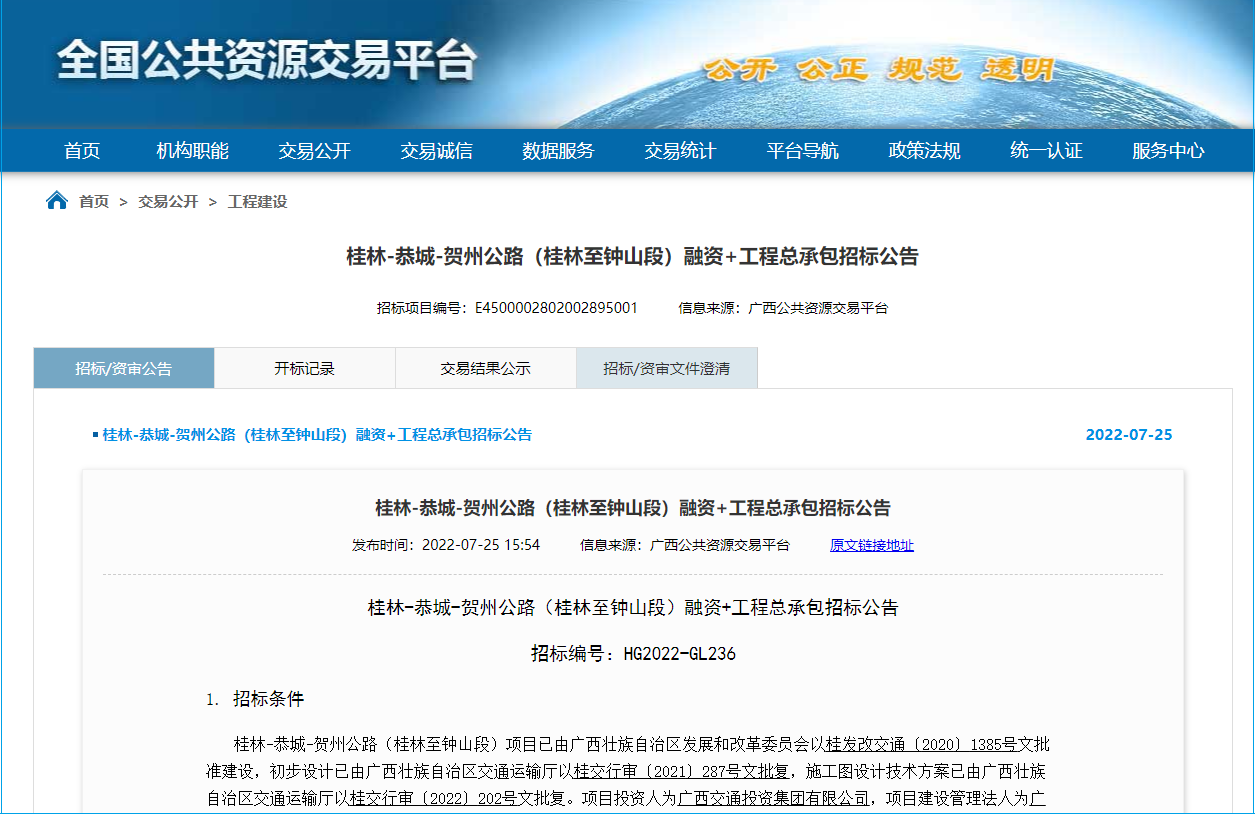Open 平台导航 menu item

[x=802, y=151]
